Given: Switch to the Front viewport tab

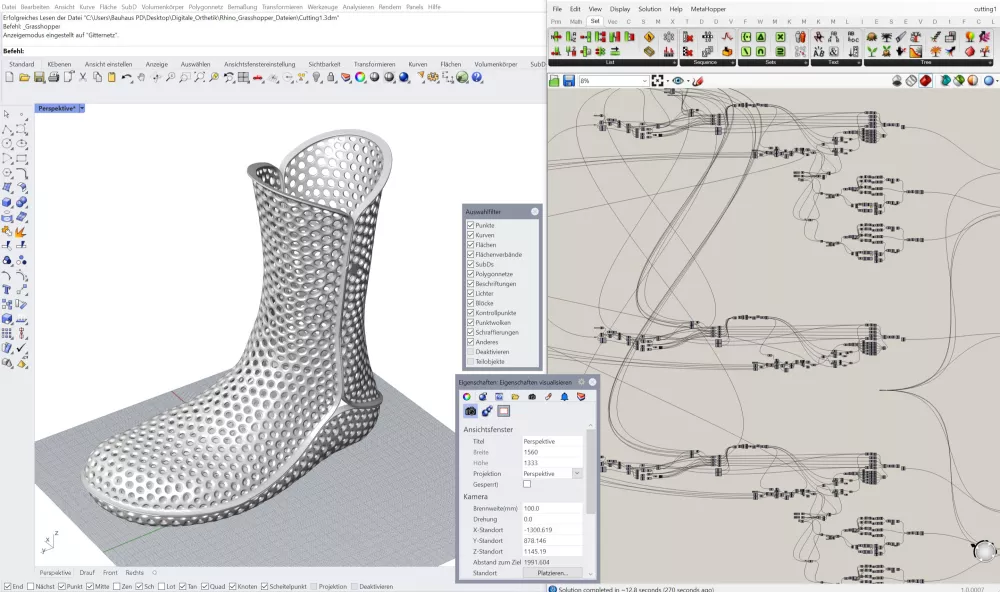Looking at the screenshot, I should [x=110, y=573].
